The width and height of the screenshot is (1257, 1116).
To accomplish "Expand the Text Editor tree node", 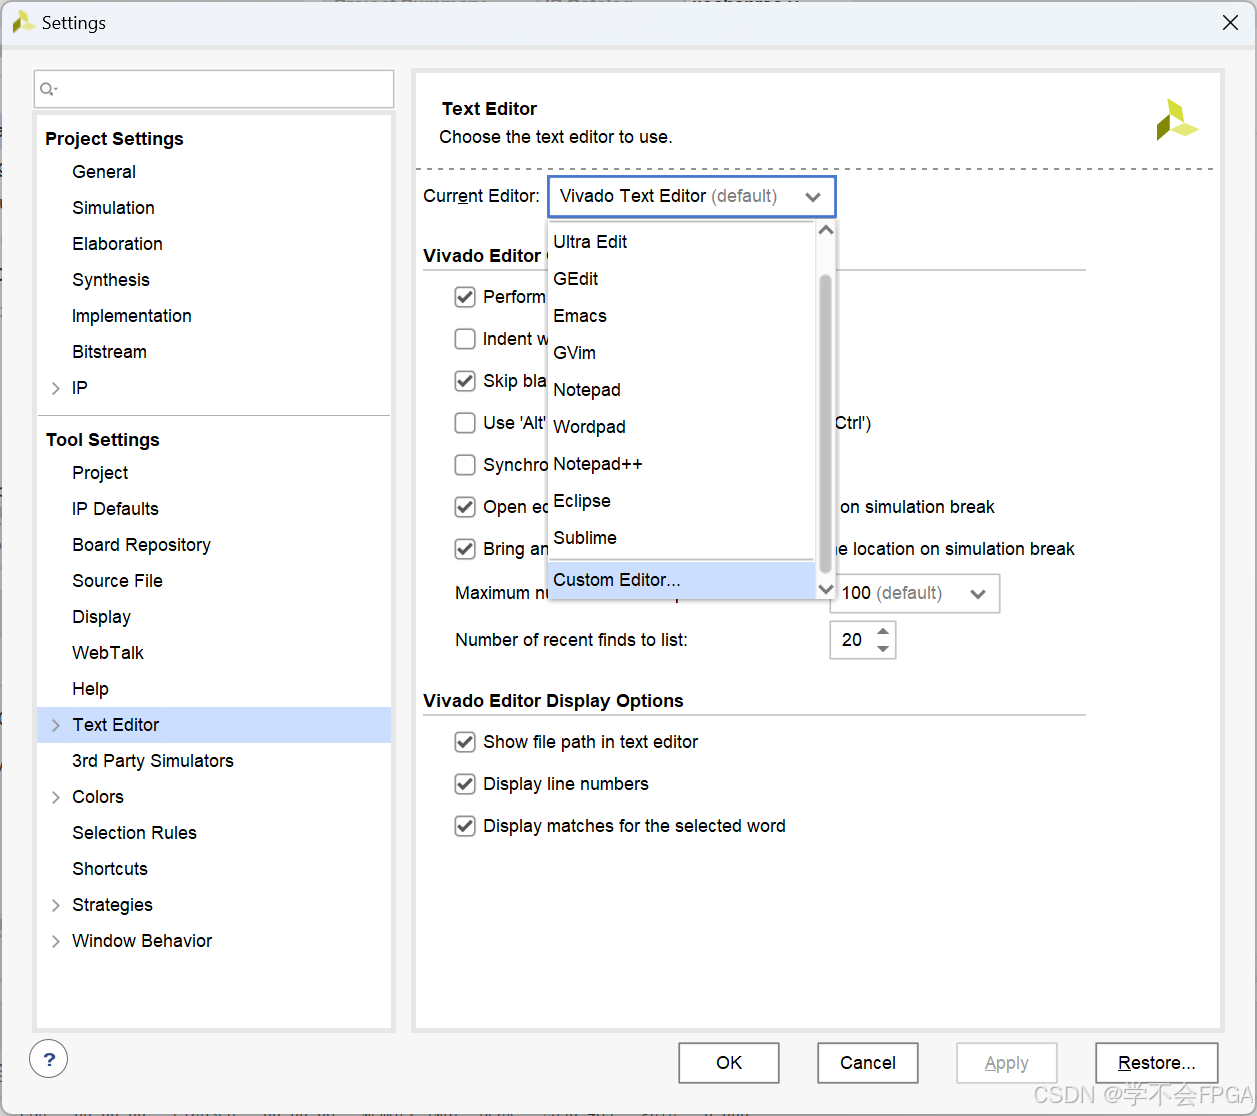I will (56, 725).
